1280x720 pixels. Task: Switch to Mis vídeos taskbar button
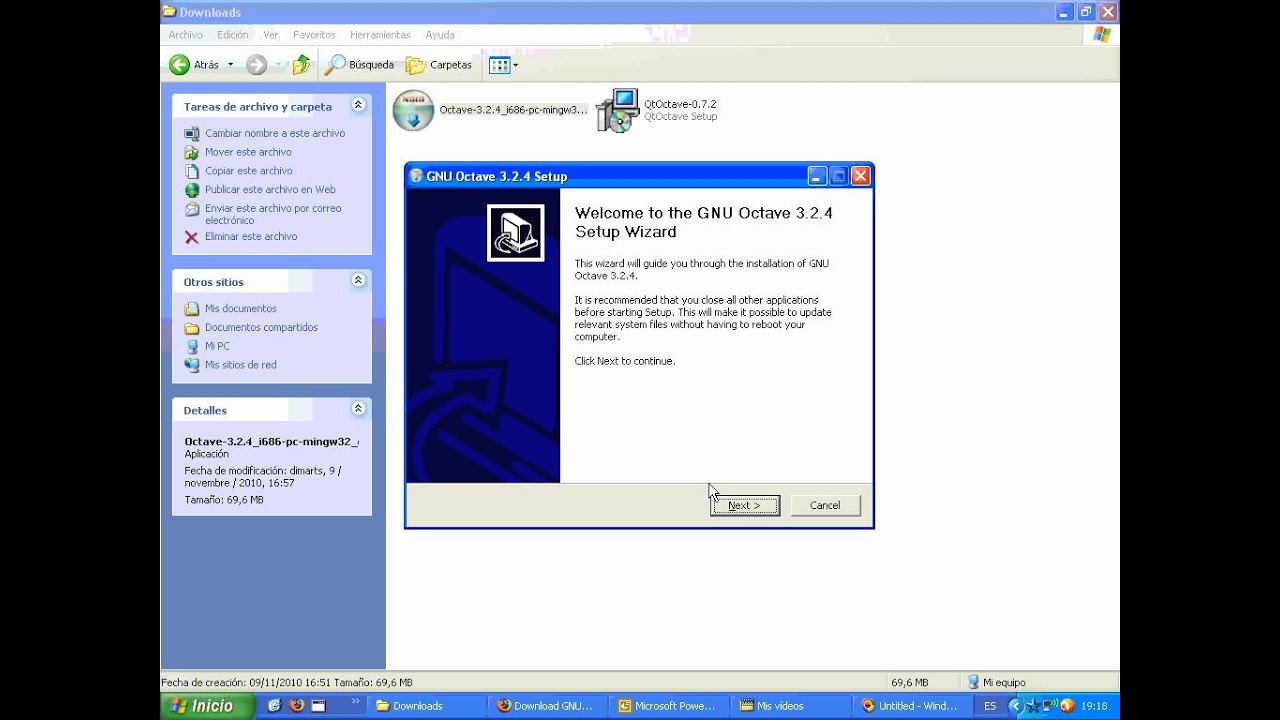pos(790,706)
